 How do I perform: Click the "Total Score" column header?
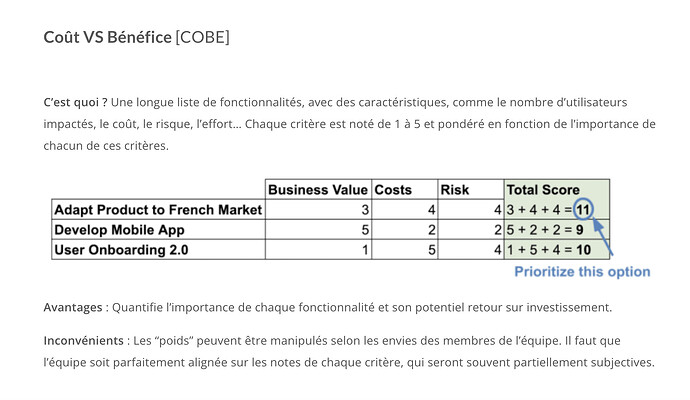coord(543,190)
